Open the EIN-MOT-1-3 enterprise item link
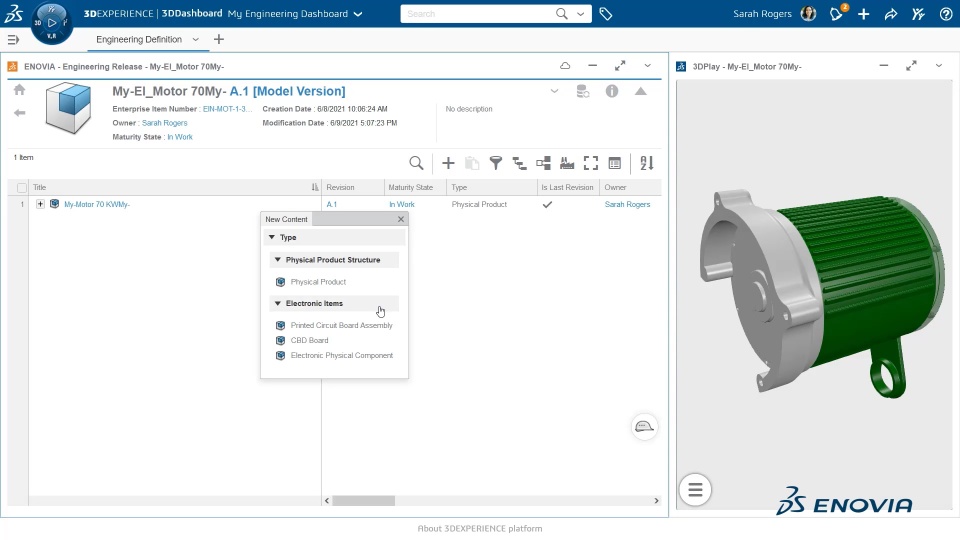The image size is (960, 540). tap(227, 109)
